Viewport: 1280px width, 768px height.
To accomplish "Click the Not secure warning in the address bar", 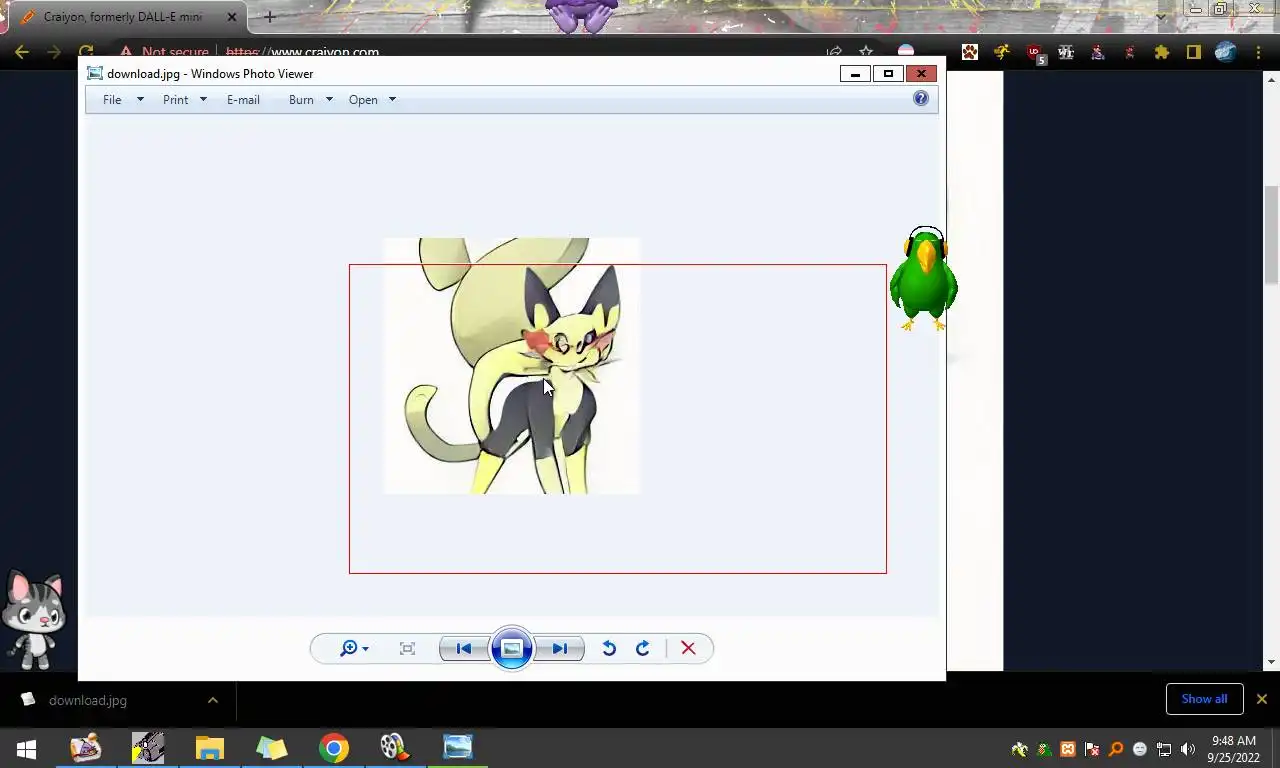I will tap(165, 52).
